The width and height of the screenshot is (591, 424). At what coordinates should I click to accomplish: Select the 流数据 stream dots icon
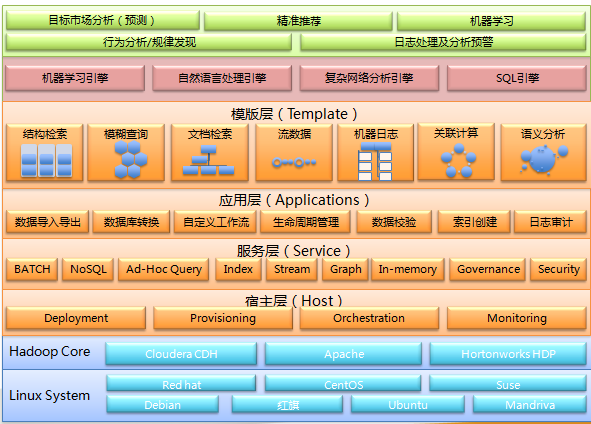coord(294,162)
